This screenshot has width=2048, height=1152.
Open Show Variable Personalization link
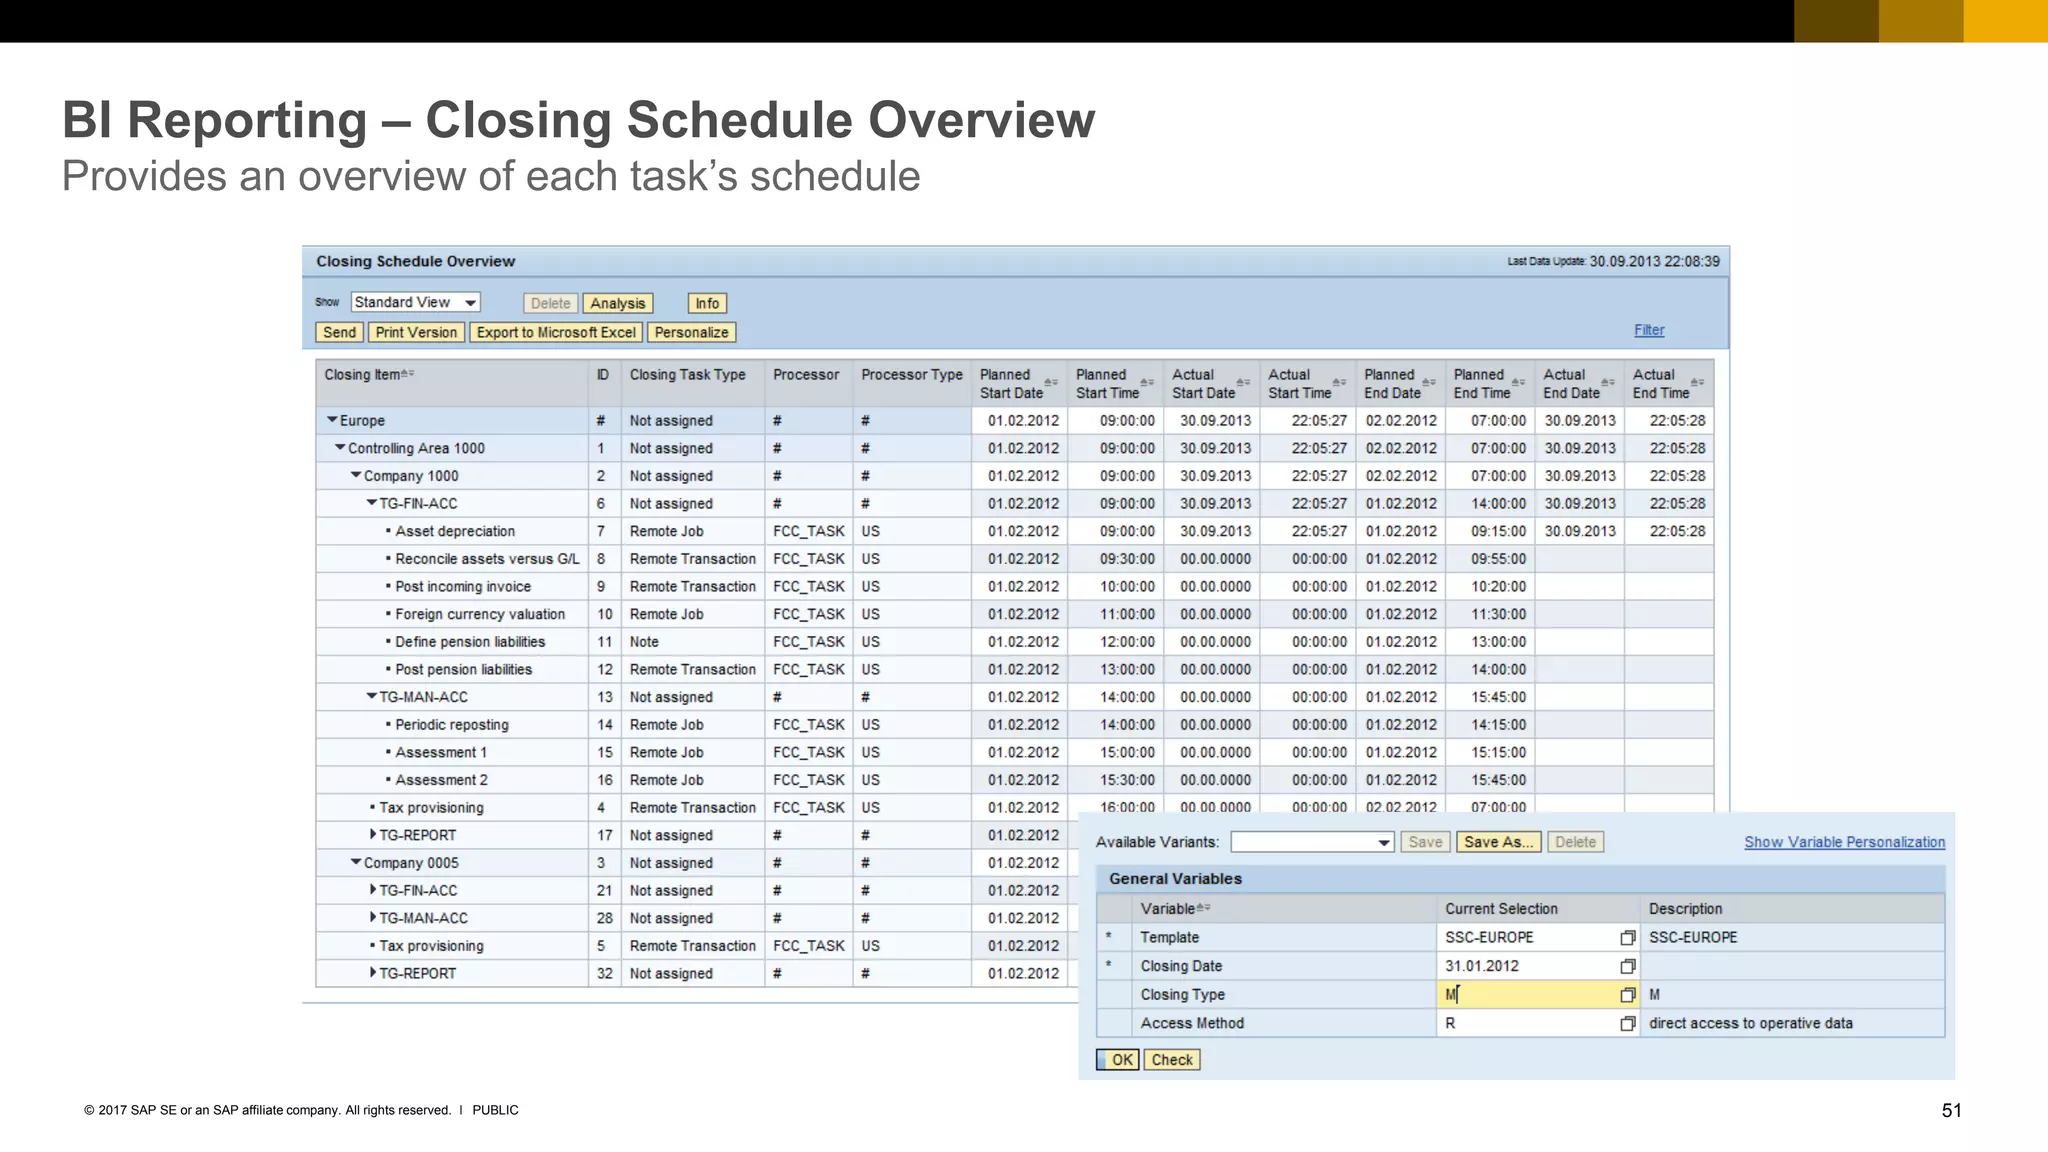click(x=1844, y=842)
